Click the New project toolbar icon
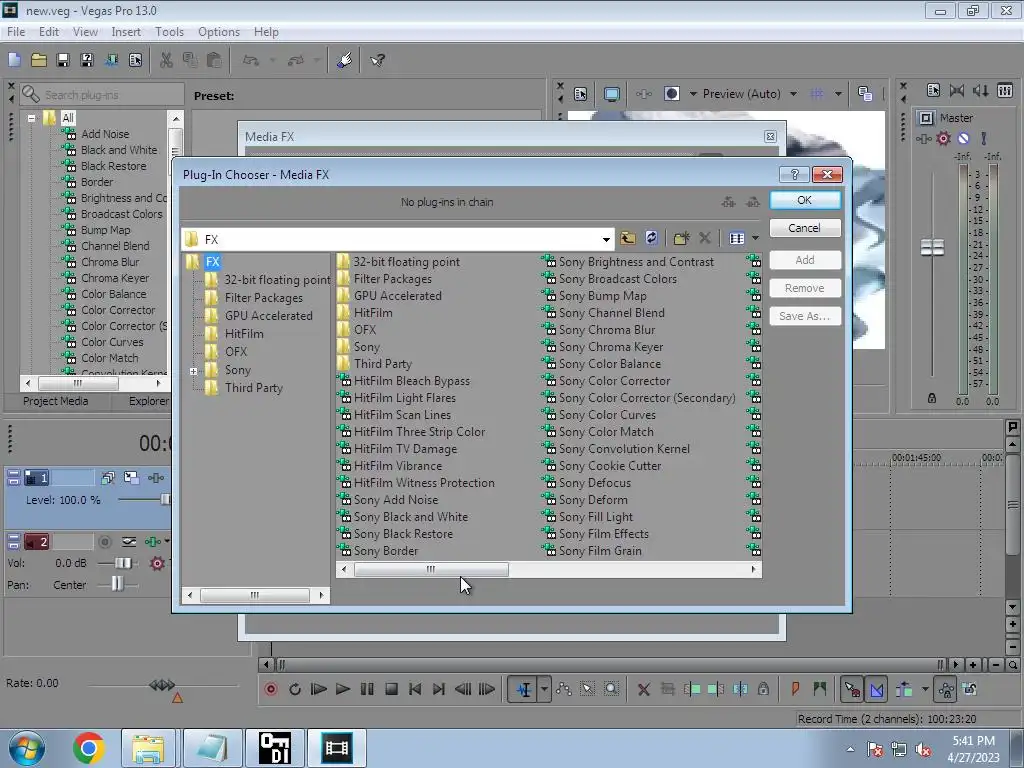Viewport: 1024px width, 768px height. pos(14,61)
